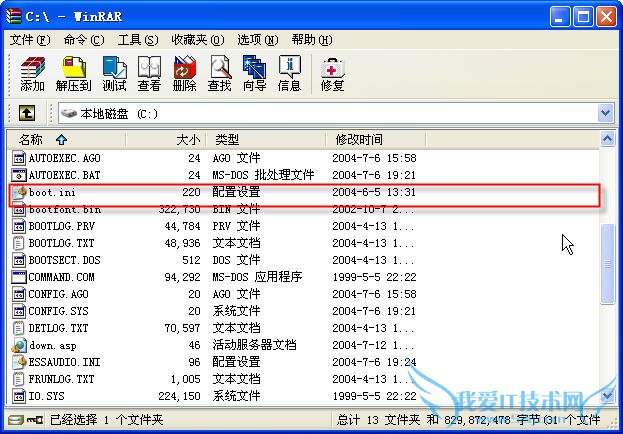Sort by 类型 column header
Viewport: 623px width, 434px height.
[266, 140]
